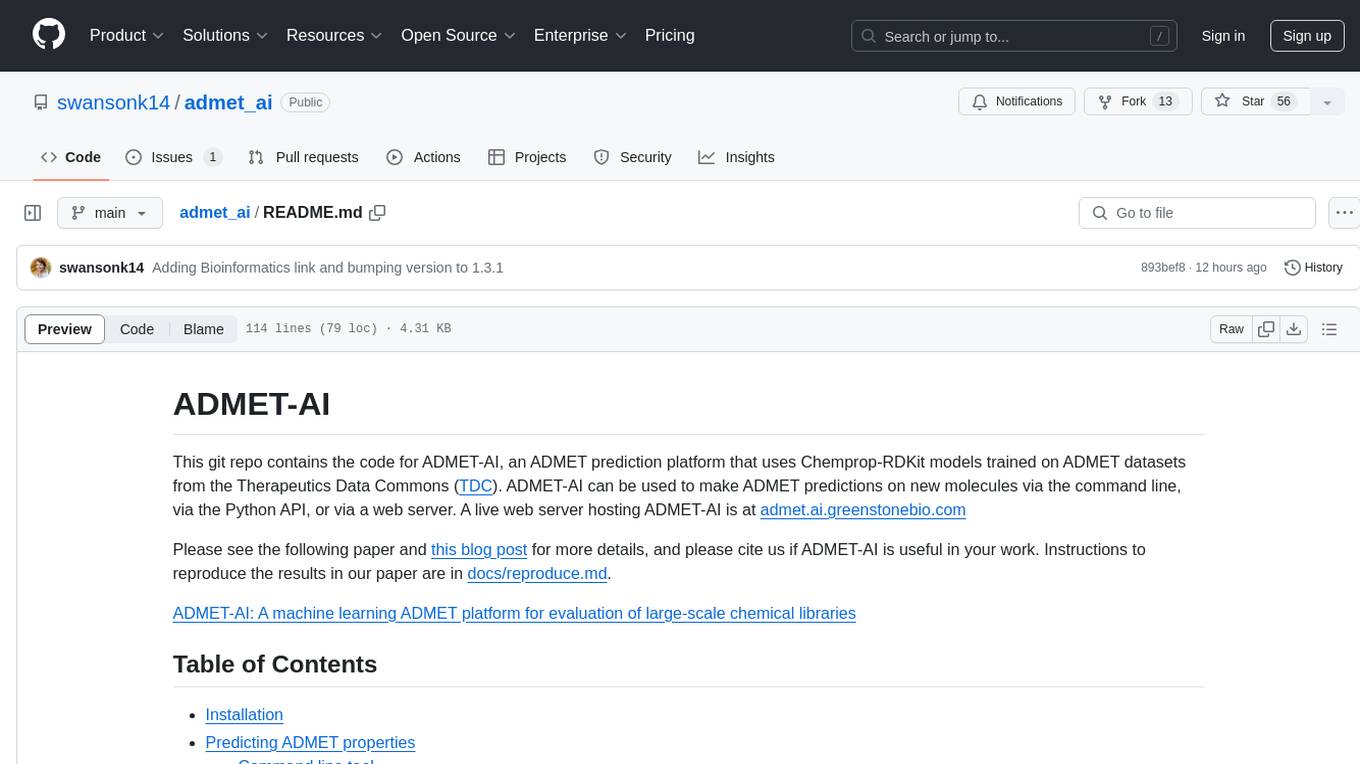1360x764 pixels.
Task: Expand the Enterprise menu
Action: click(580, 35)
